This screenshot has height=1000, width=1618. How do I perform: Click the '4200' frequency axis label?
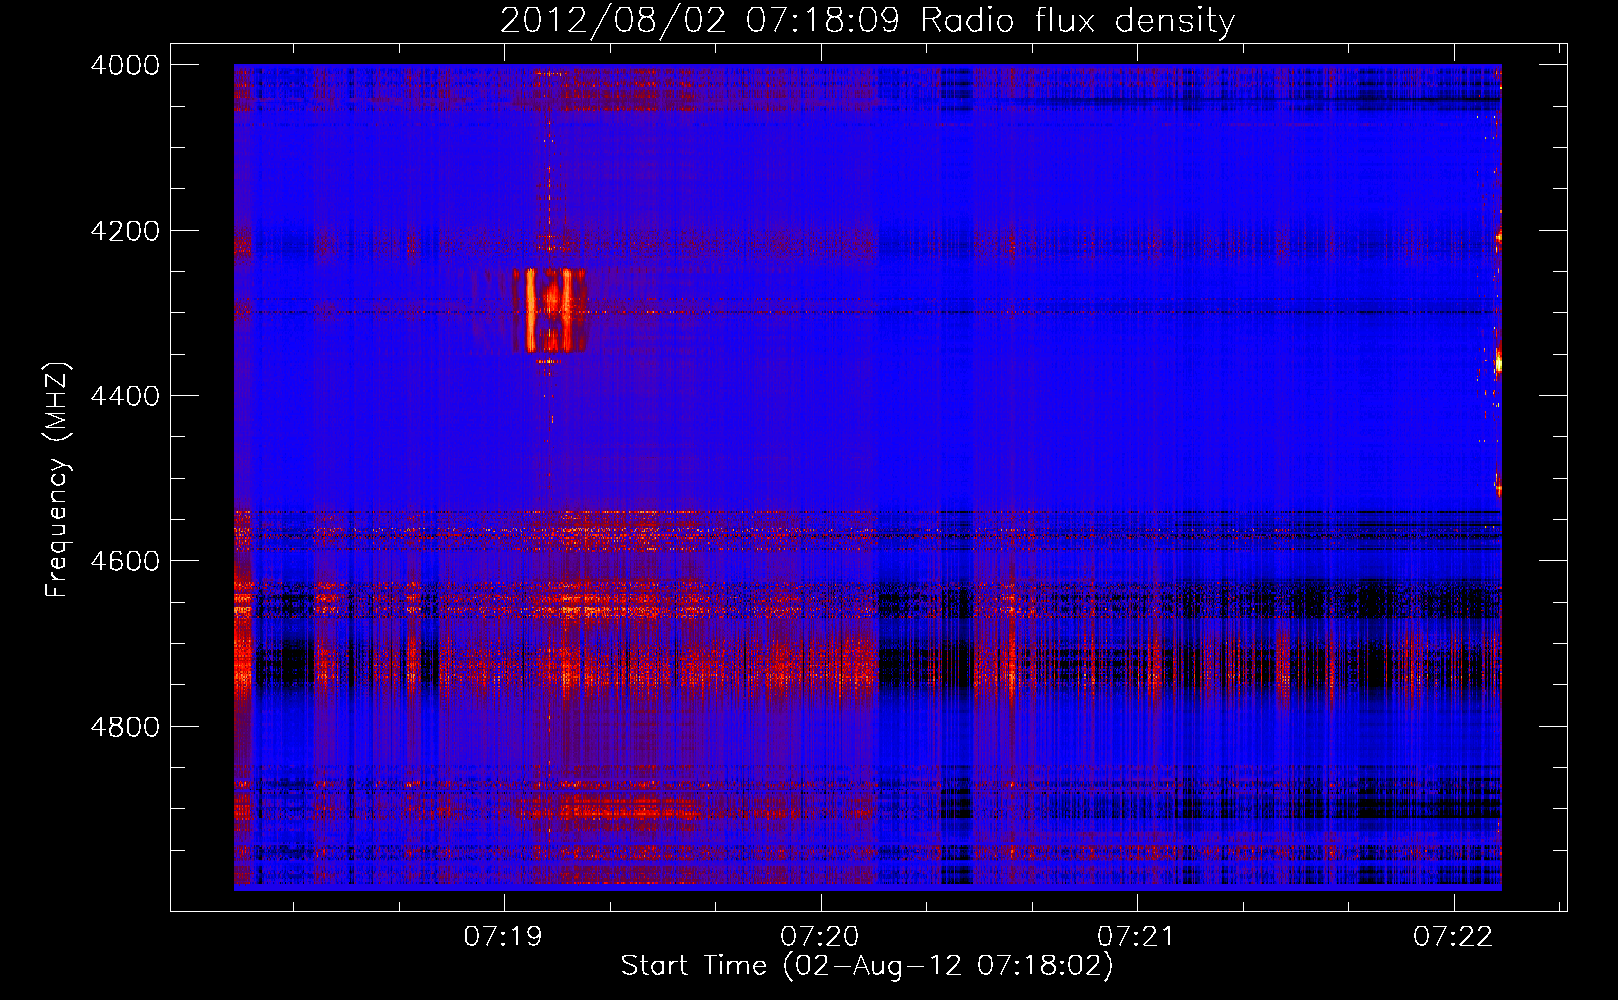point(125,231)
